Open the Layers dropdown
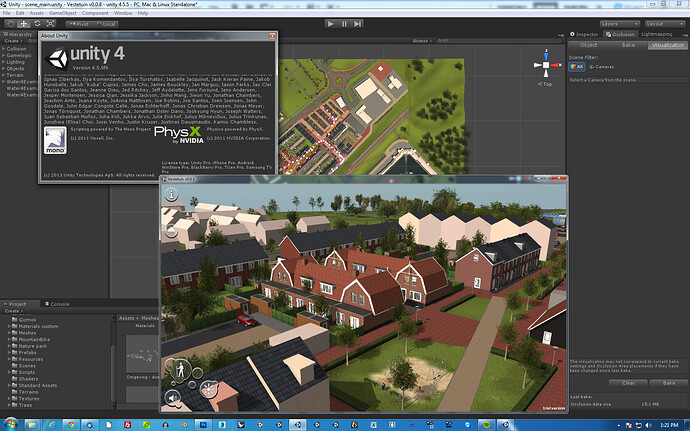Image resolution: width=690 pixels, height=431 pixels. [x=619, y=24]
